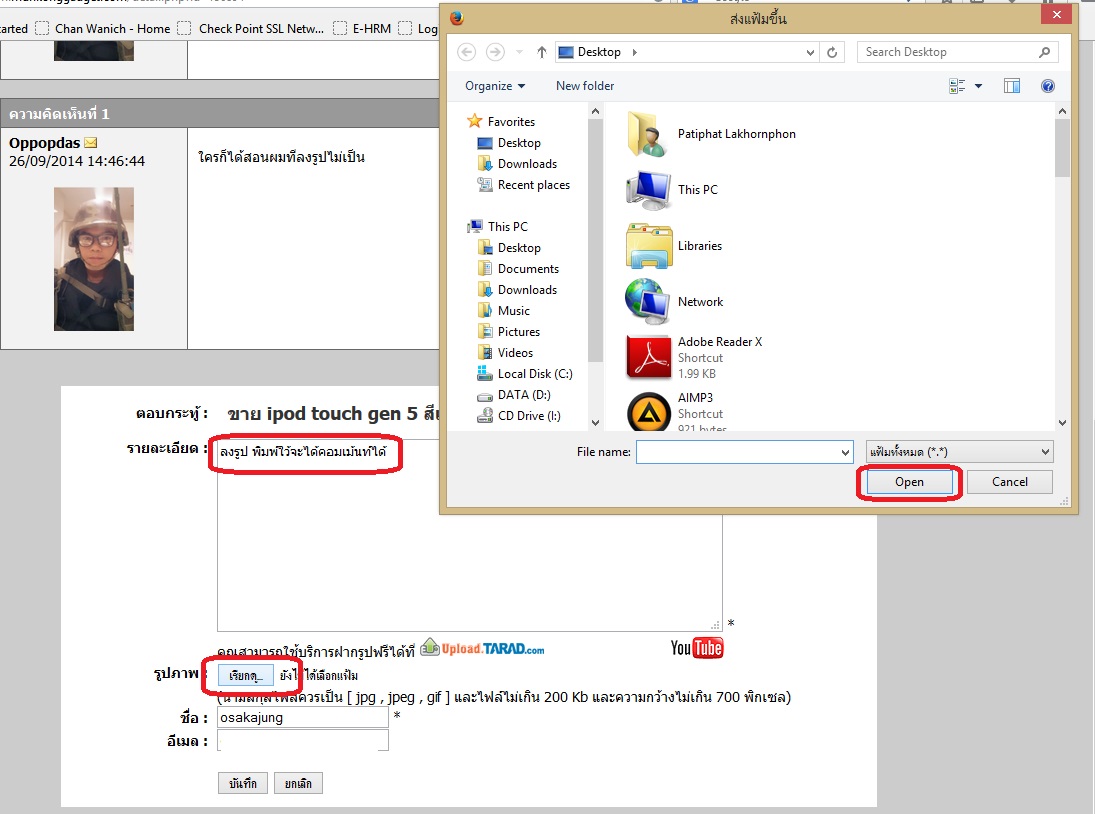Open the Organize dropdown menu
This screenshot has height=814, width=1095.
[495, 86]
